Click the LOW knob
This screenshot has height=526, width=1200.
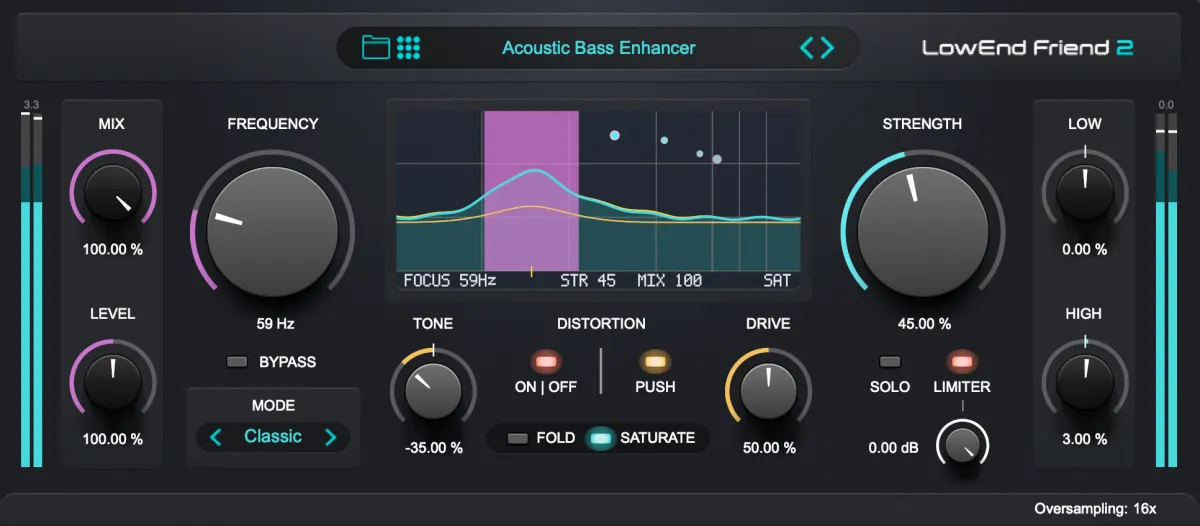[1085, 192]
